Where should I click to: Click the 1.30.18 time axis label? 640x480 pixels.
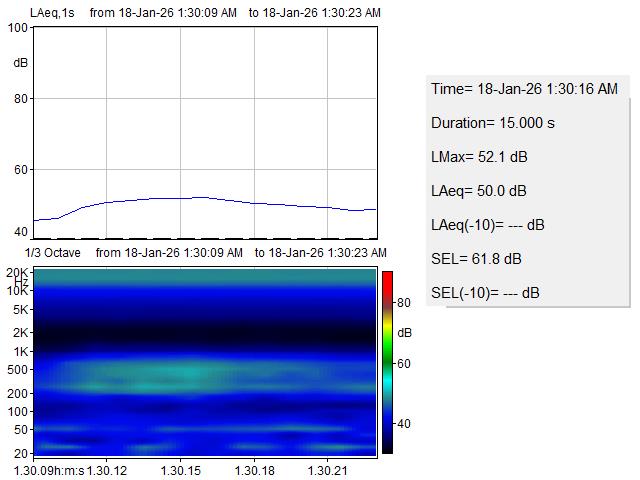254,470
